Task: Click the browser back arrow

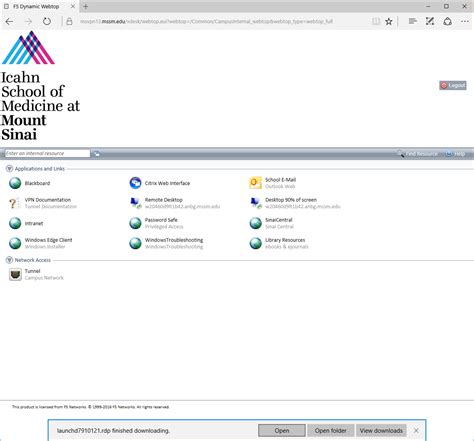Action: click(9, 22)
